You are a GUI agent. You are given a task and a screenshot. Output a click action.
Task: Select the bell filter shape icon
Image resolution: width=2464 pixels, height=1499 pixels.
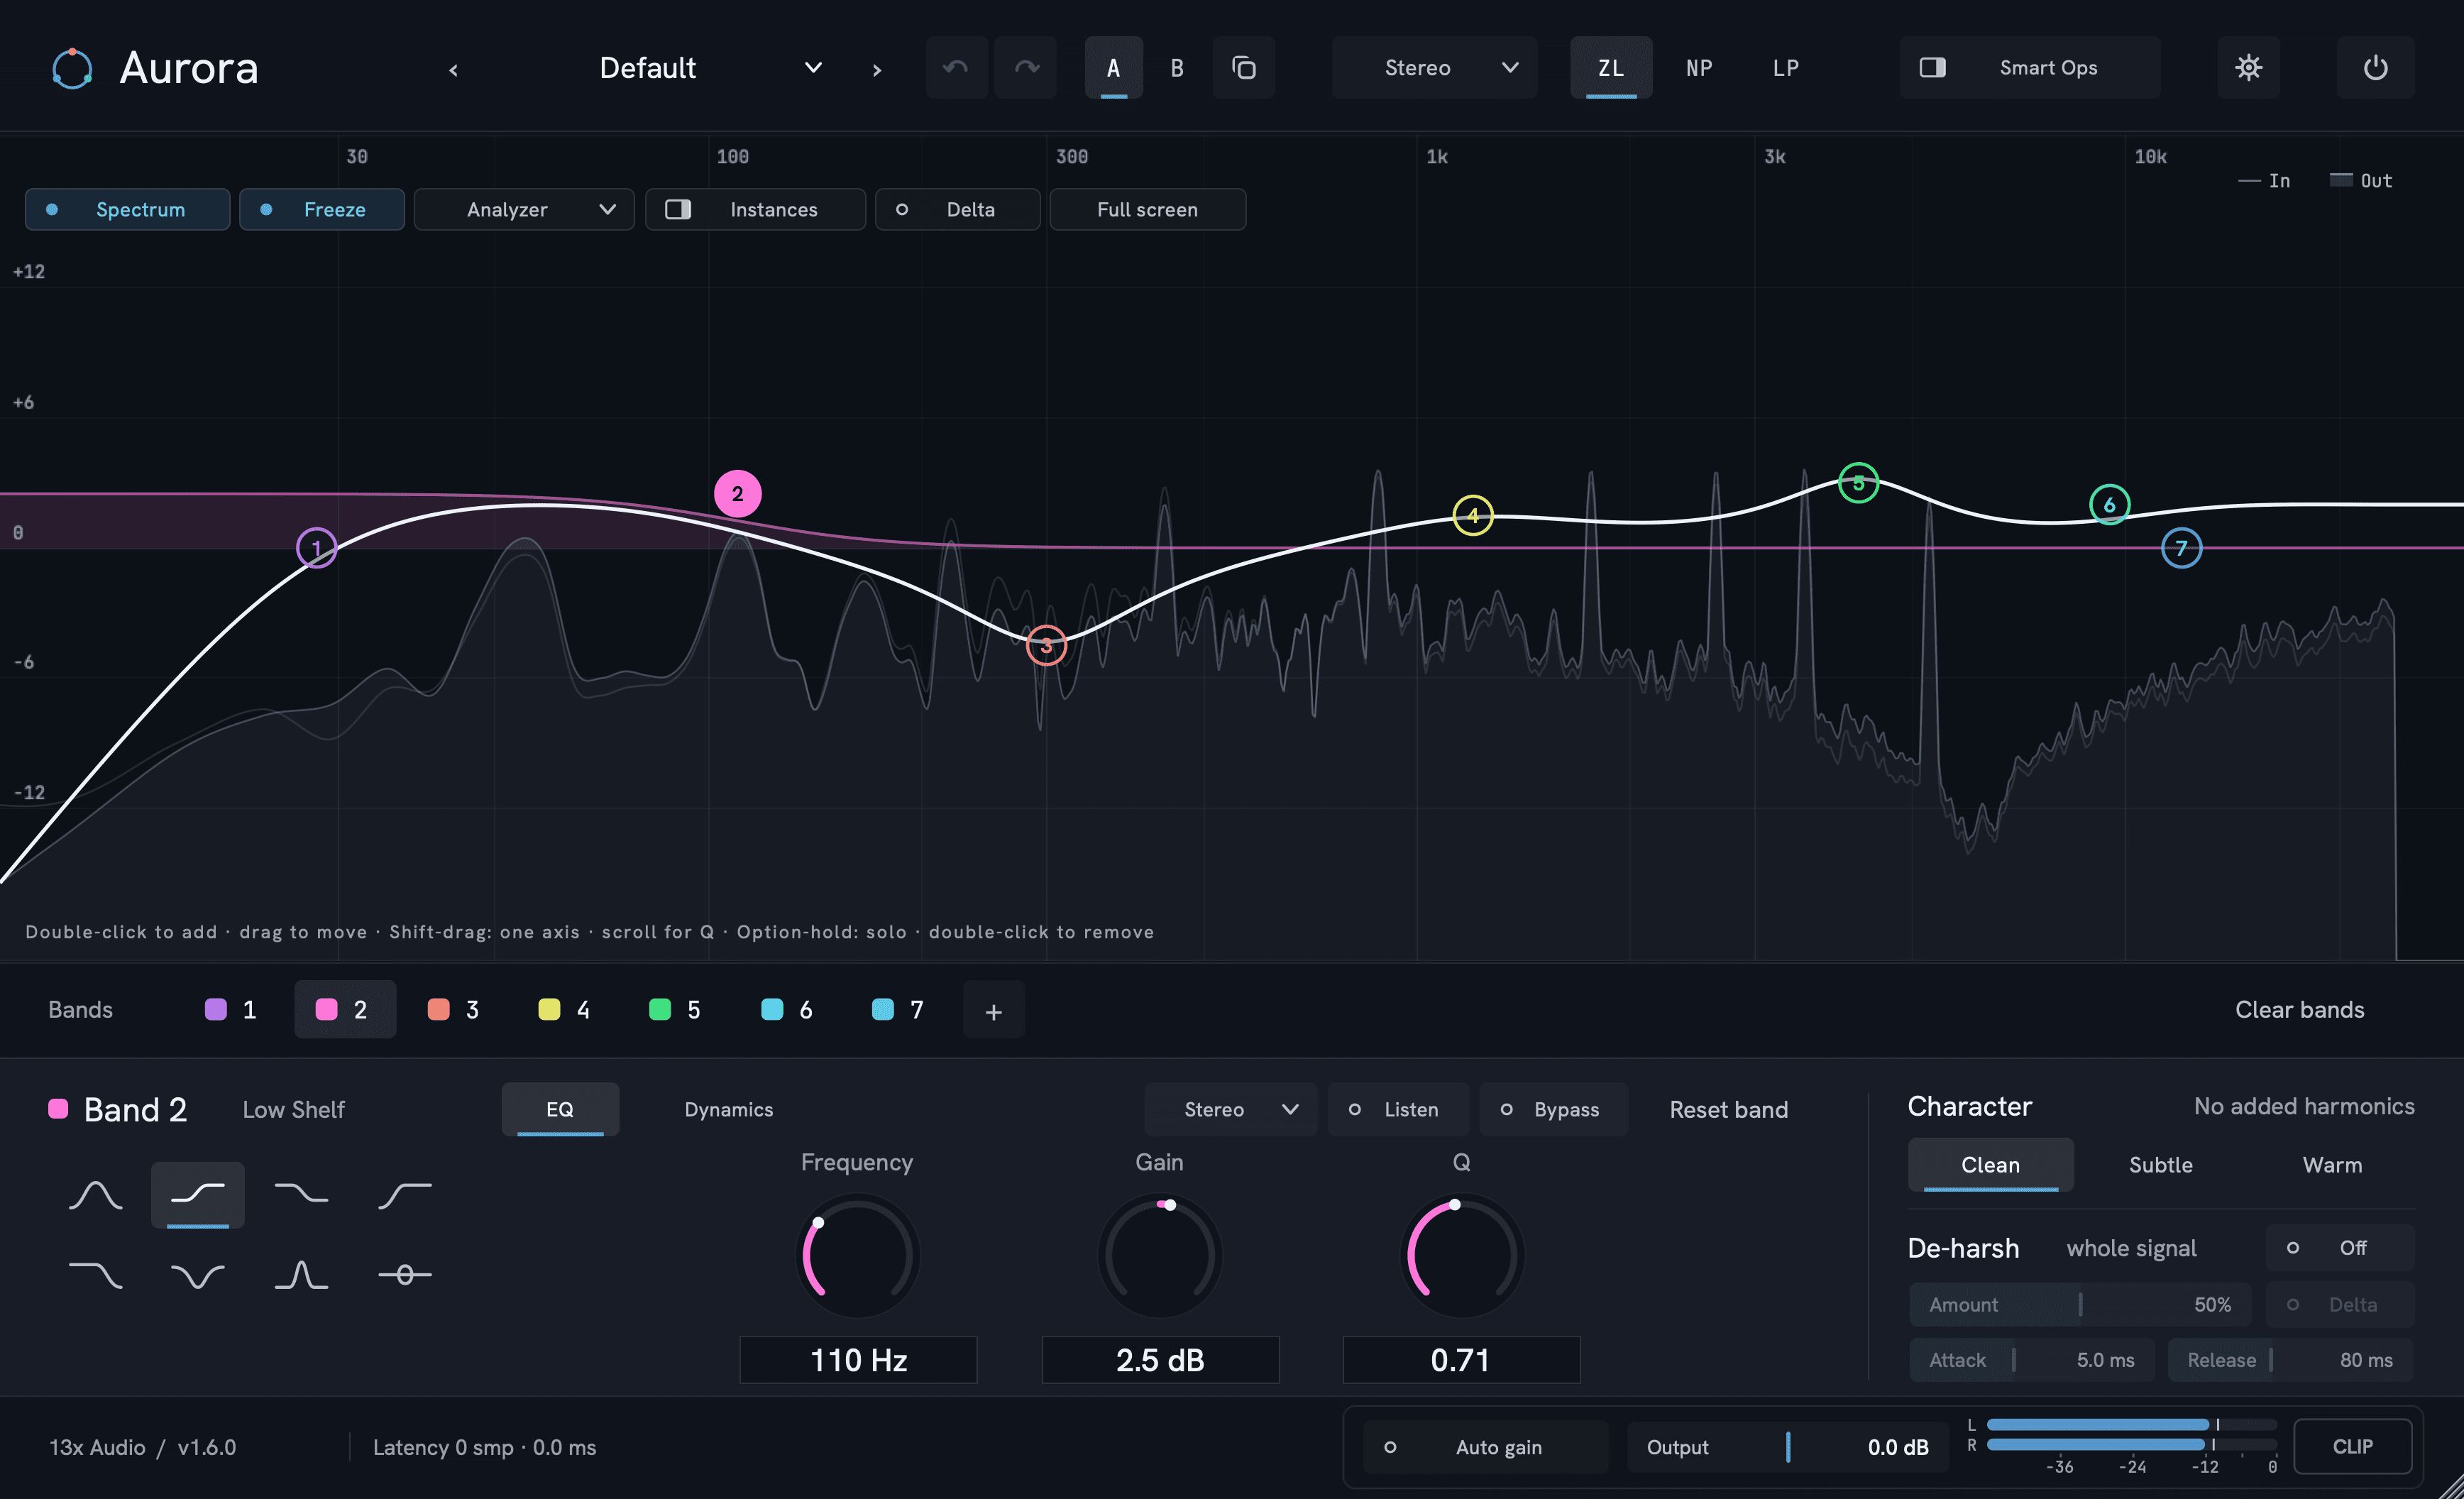[95, 1195]
